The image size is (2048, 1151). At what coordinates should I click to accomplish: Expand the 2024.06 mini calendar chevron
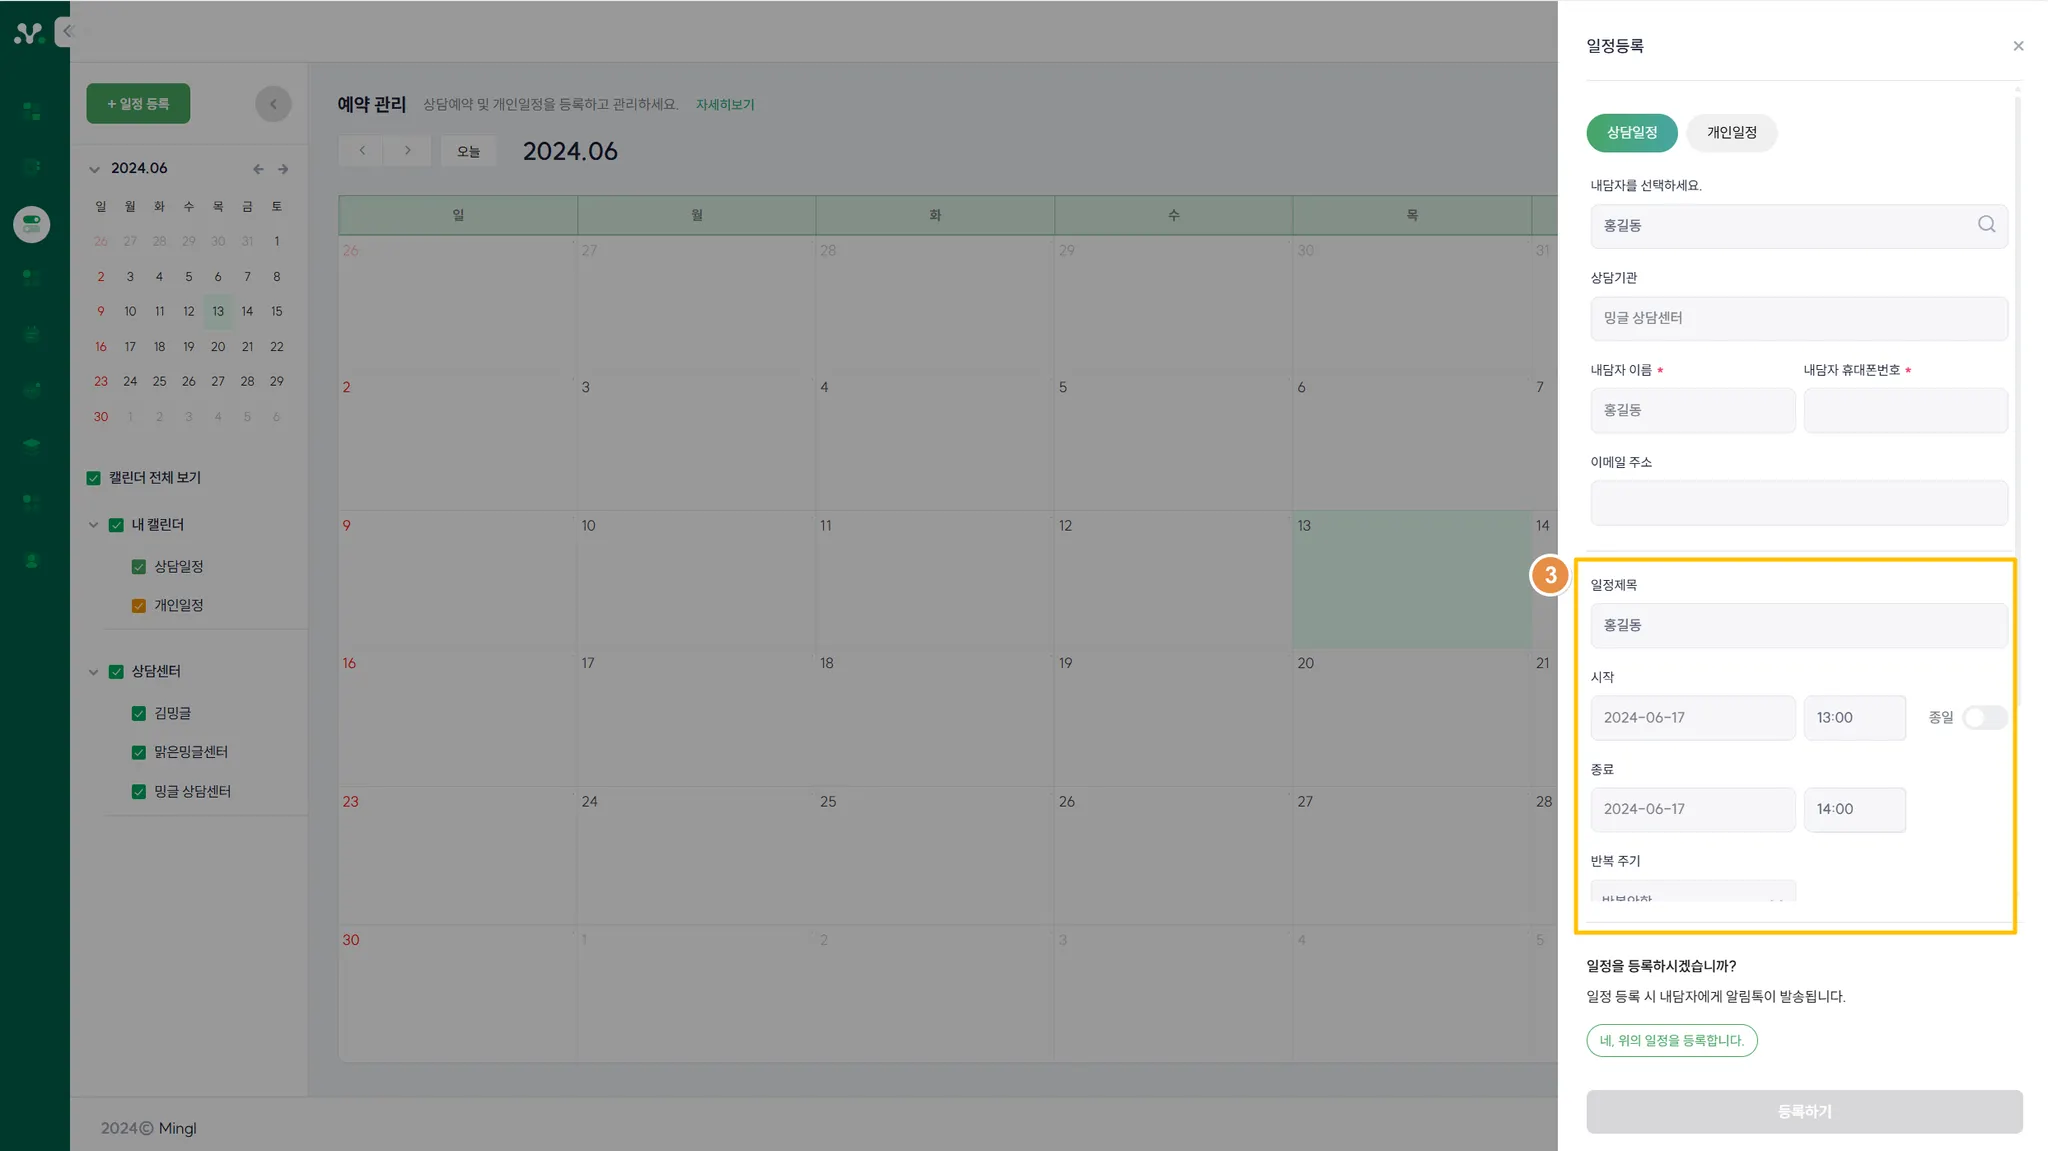click(x=95, y=169)
